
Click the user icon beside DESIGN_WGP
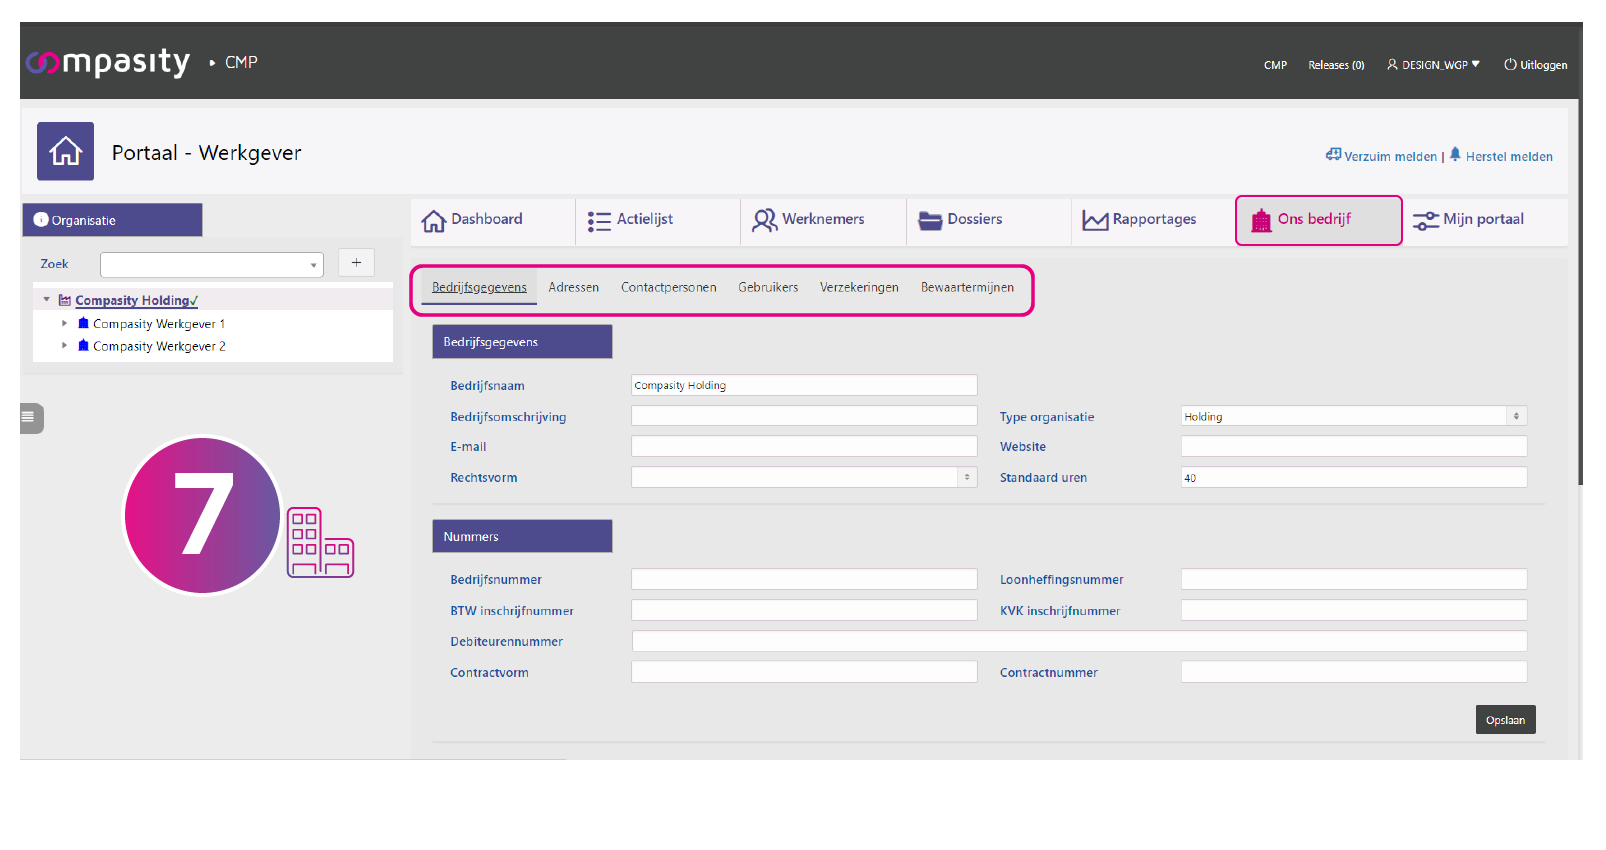click(1392, 65)
